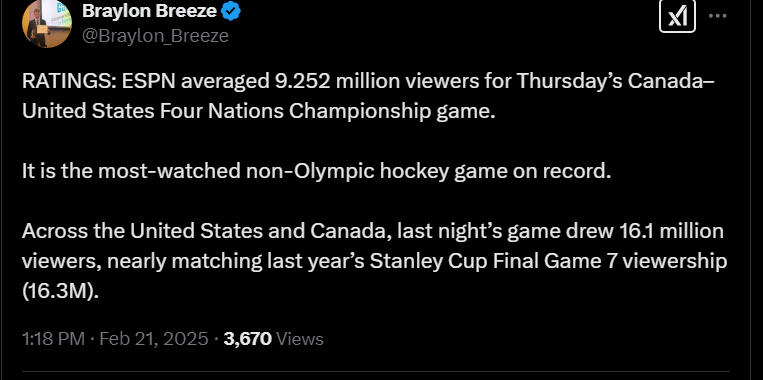The width and height of the screenshot is (763, 380).
Task: Click the word RATINGS: in the post
Action: click(69, 81)
